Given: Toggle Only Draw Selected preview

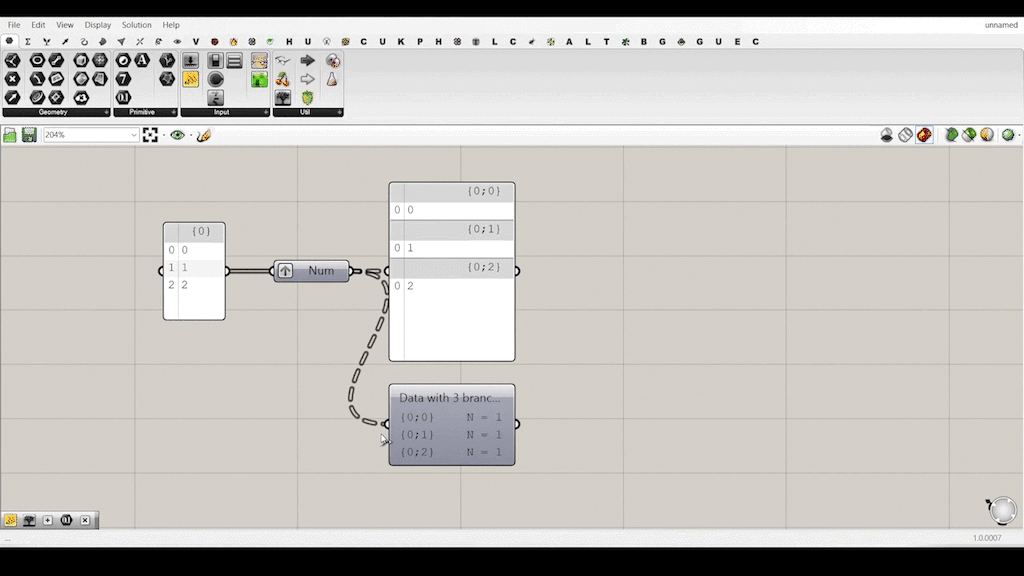Looking at the screenshot, I should (952, 135).
